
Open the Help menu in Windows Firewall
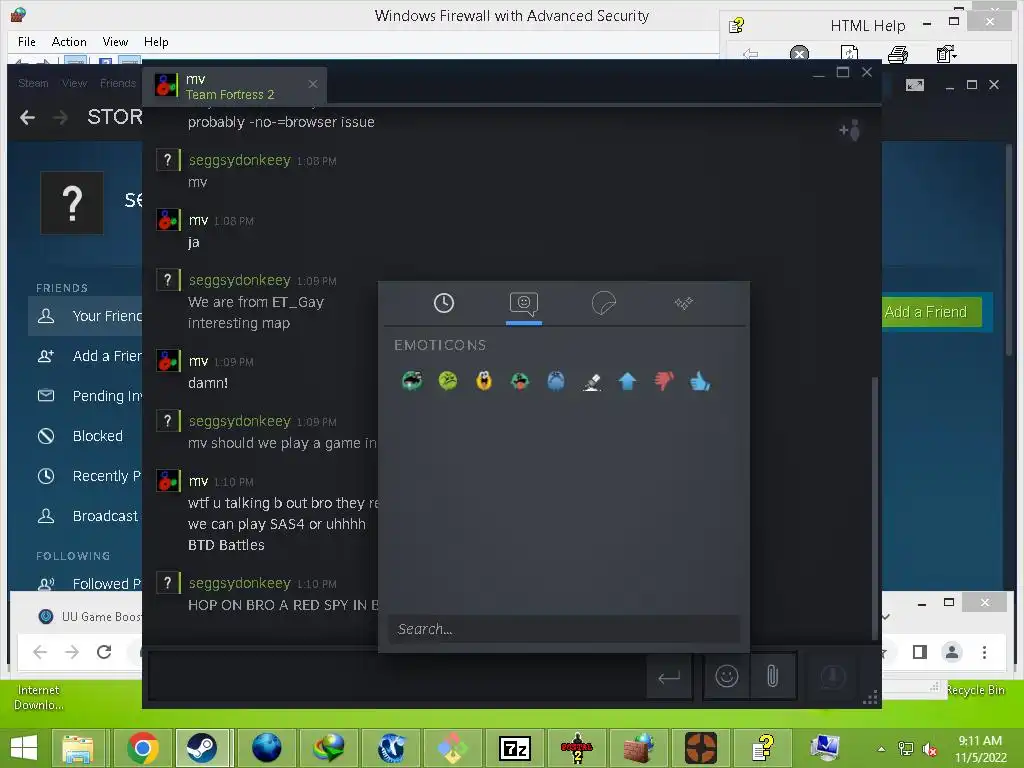click(156, 42)
